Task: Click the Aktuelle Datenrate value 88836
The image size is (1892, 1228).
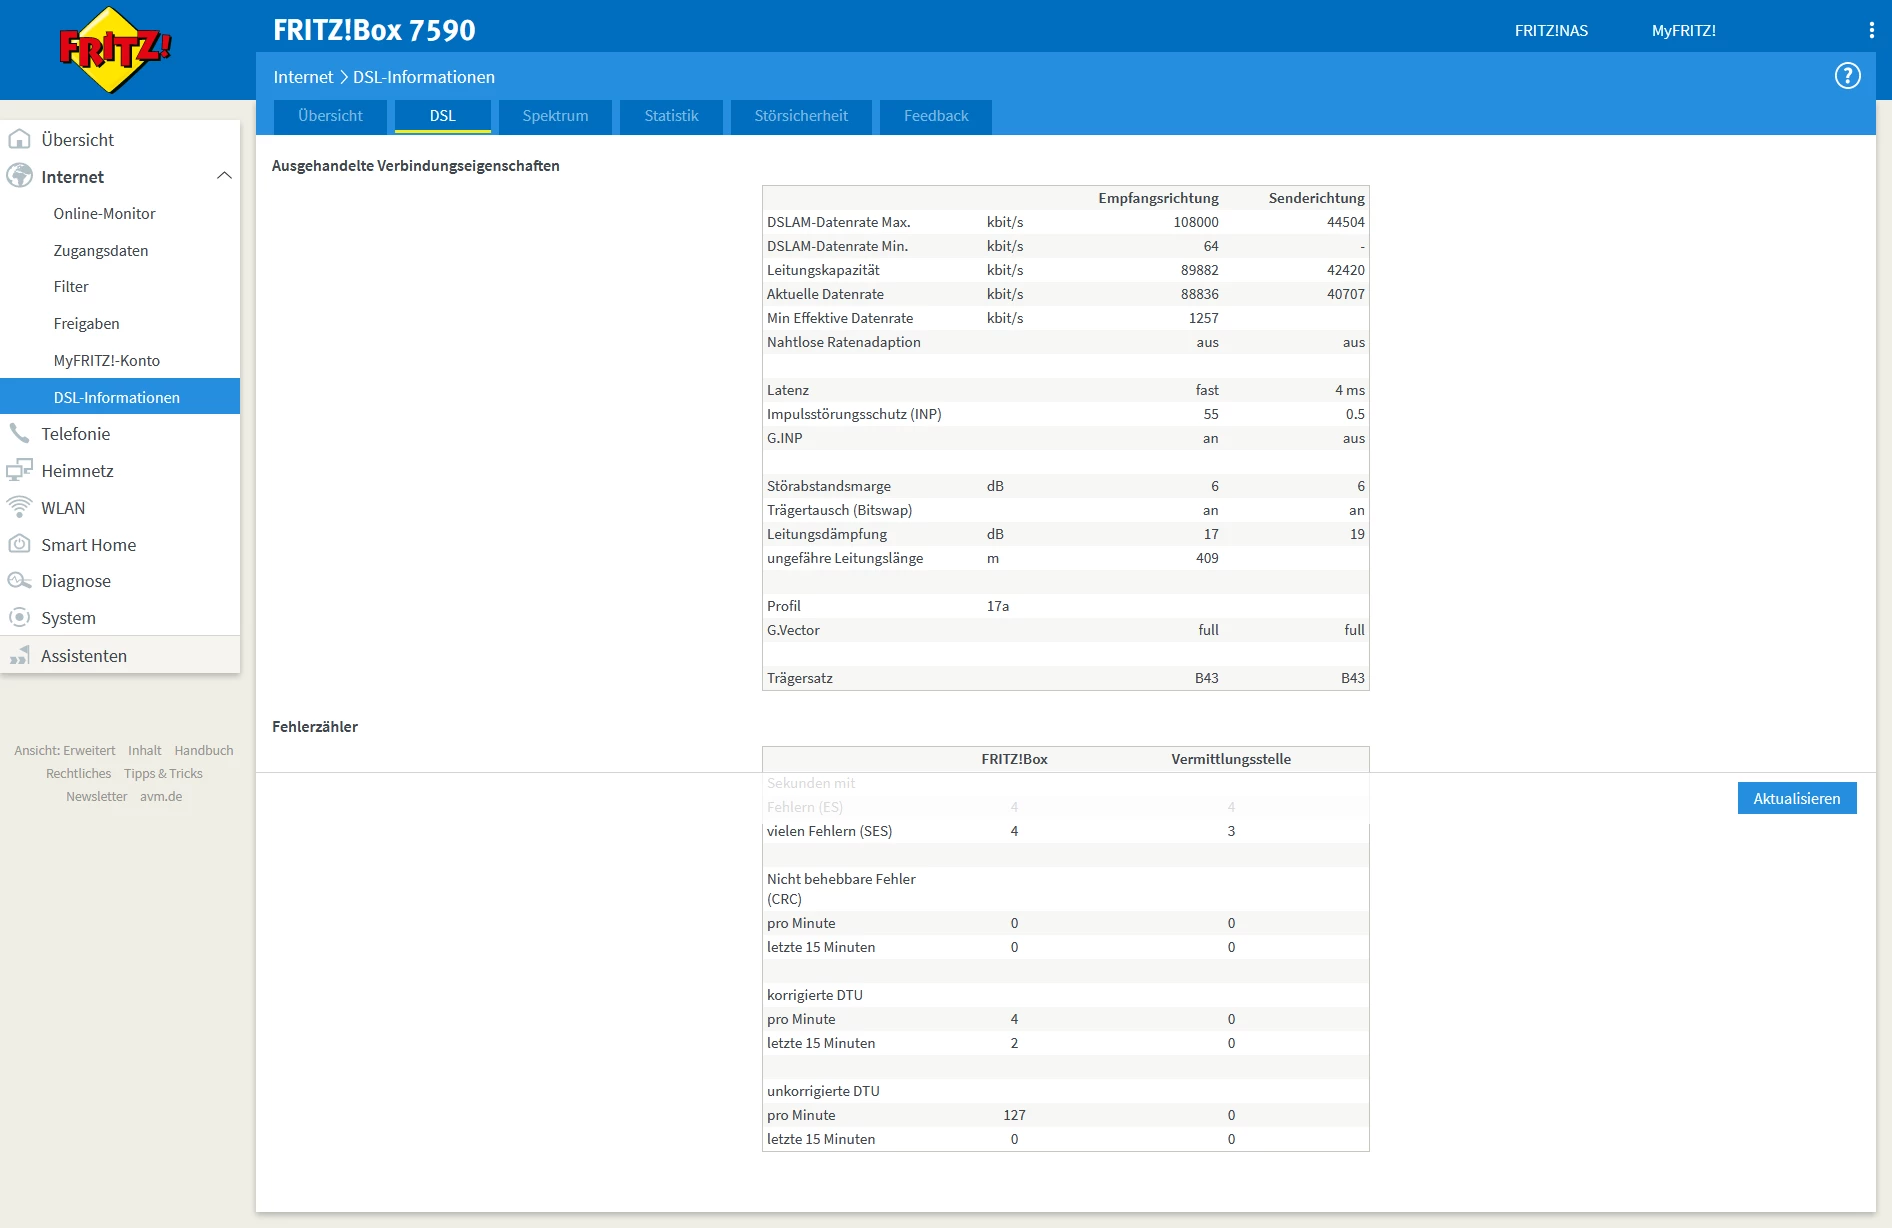Action: (1200, 294)
